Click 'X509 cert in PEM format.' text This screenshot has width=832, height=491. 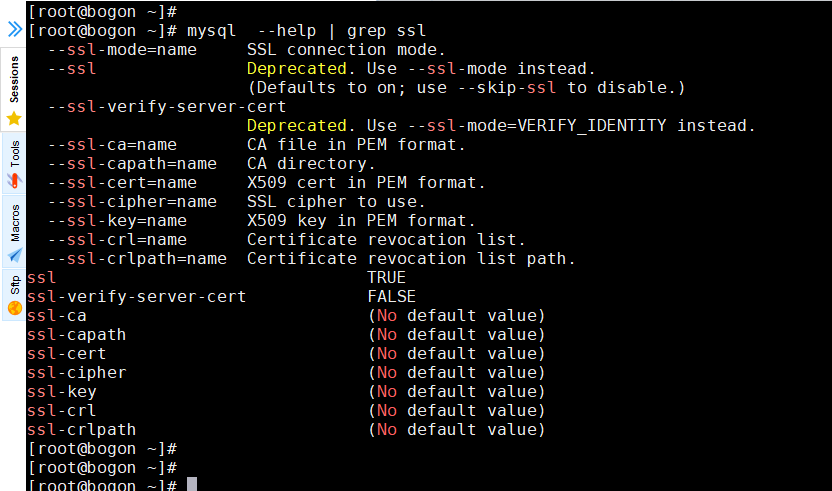(x=366, y=183)
